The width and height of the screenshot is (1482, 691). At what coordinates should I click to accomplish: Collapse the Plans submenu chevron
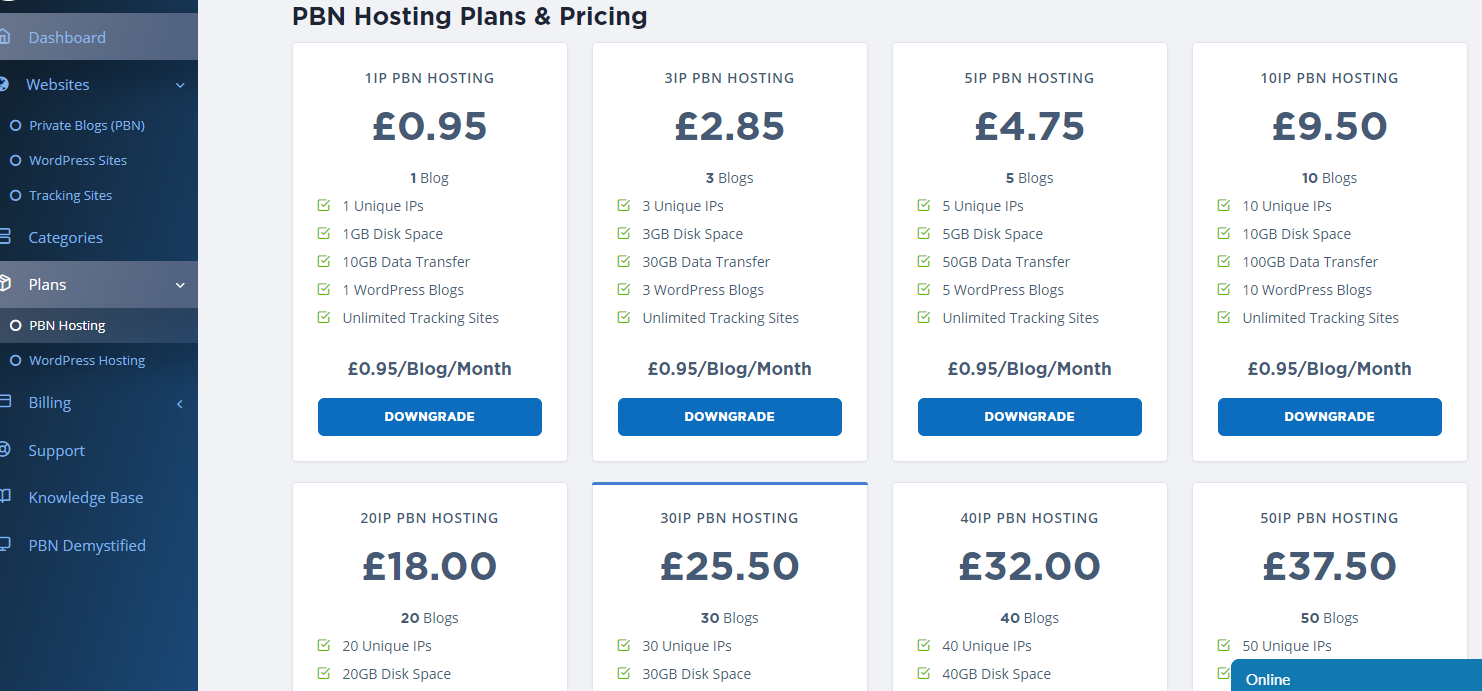tap(180, 286)
